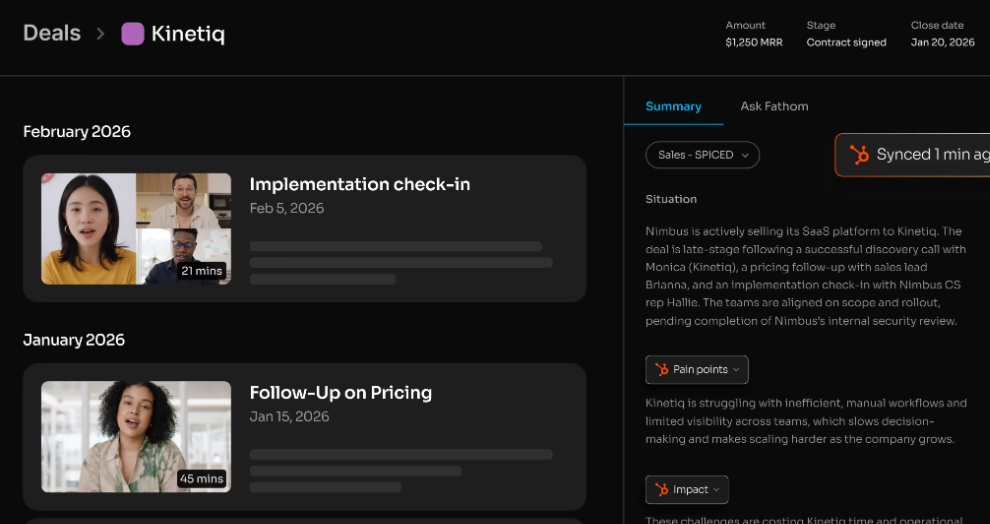Click the Close date label in header
Image resolution: width=990 pixels, height=524 pixels.
937,25
